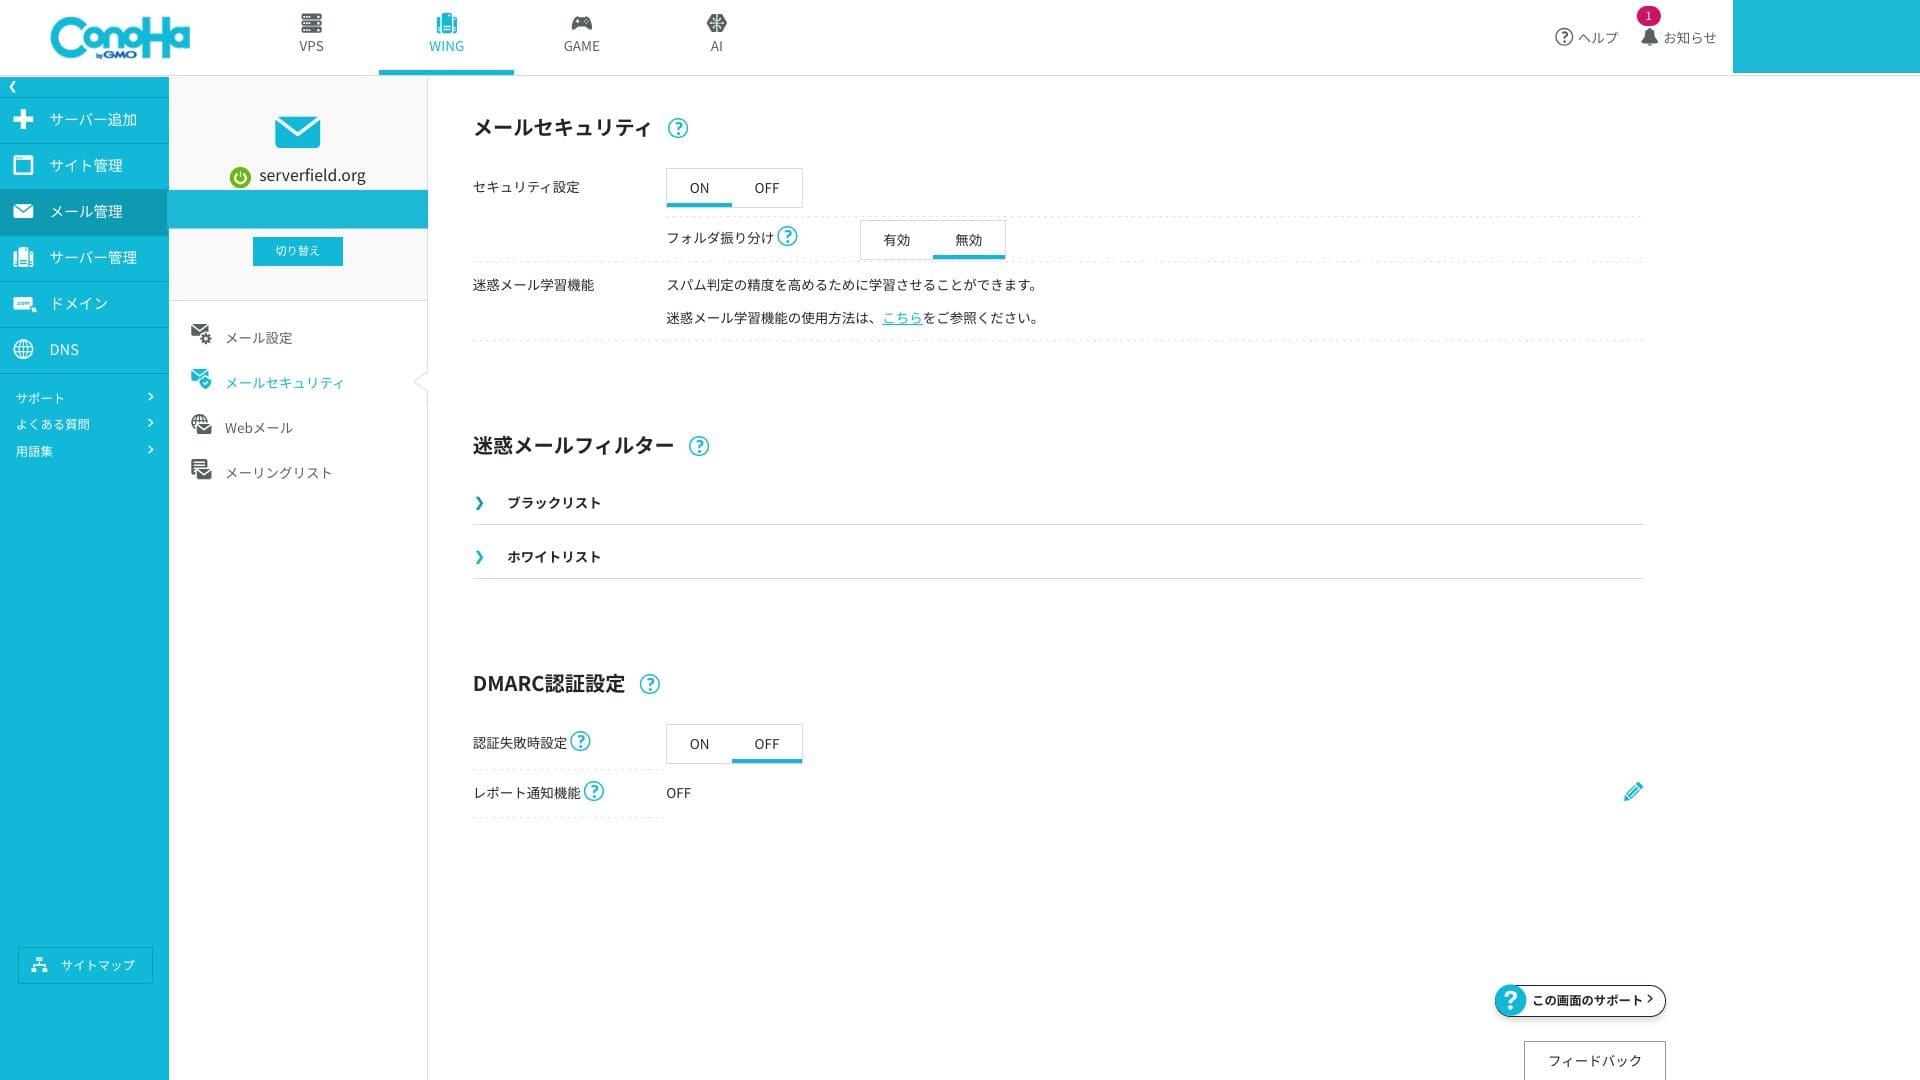Viewport: 1920px width, 1080px height.
Task: Click the help icon beside 迷惑メールフィルター
Action: 699,446
